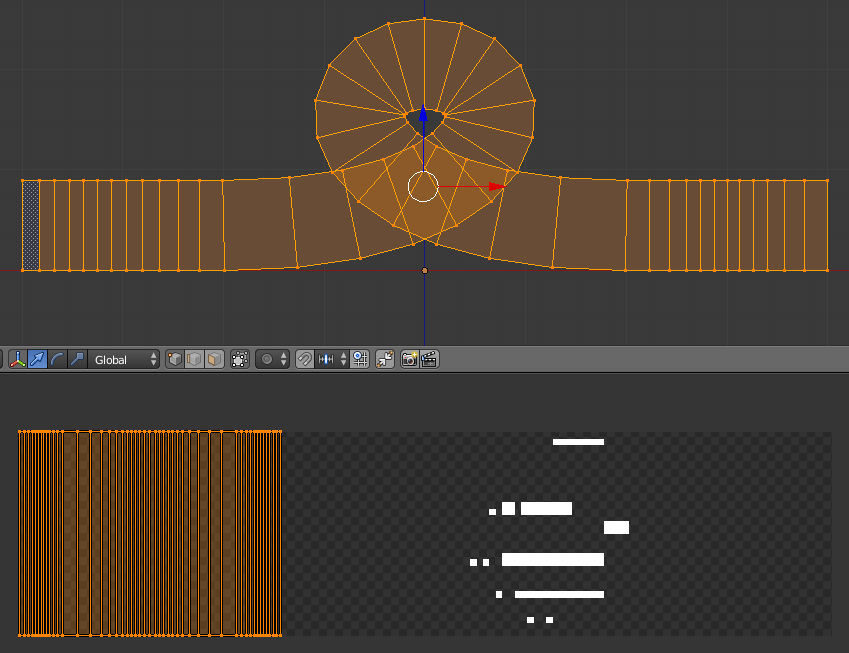The width and height of the screenshot is (849, 653).
Task: Switch to edge select mode
Action: click(194, 360)
